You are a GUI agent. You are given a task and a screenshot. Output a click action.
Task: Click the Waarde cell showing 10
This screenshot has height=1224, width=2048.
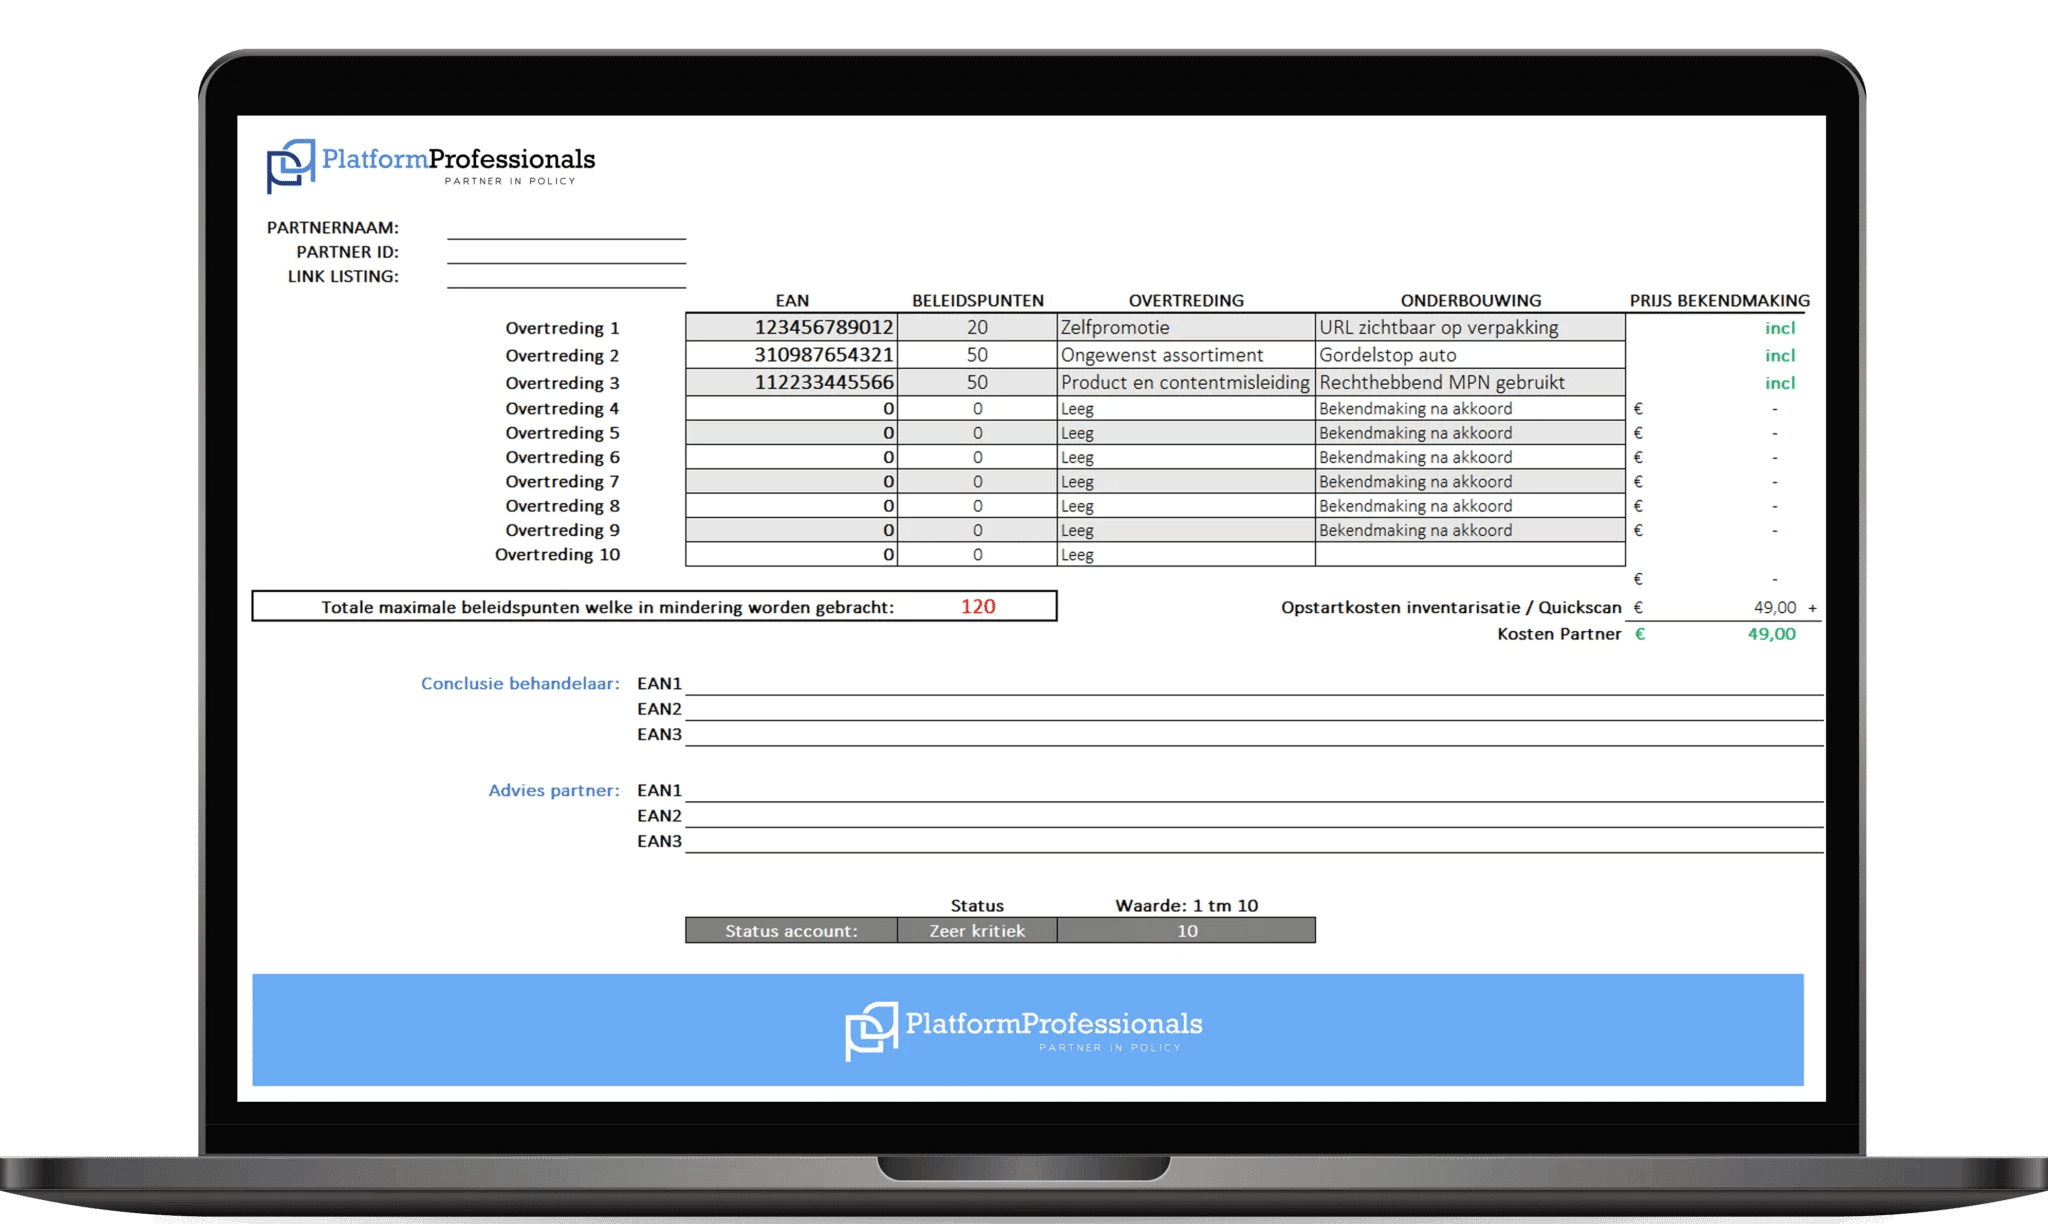pos(1186,931)
